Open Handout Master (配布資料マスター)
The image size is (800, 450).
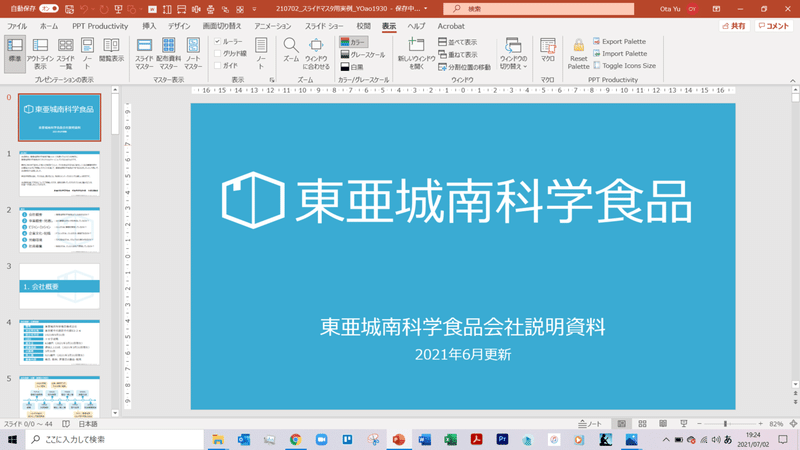[x=168, y=54]
